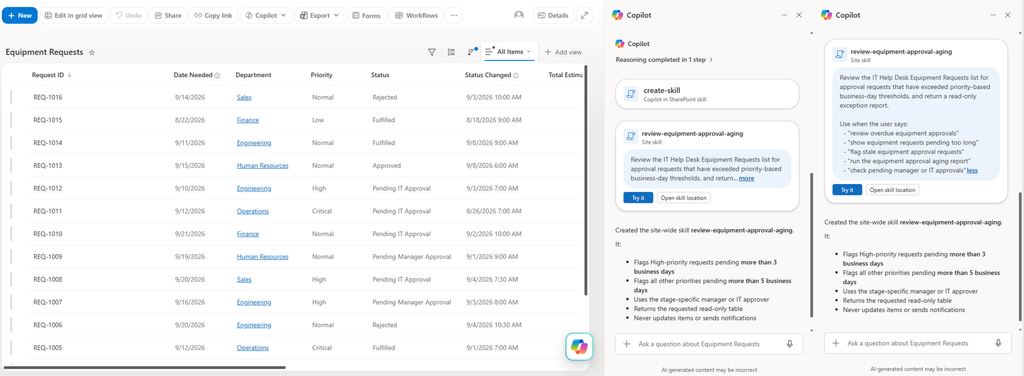This screenshot has width=1024, height=376.
Task: Open the Workflows toolbar item
Action: (x=417, y=15)
